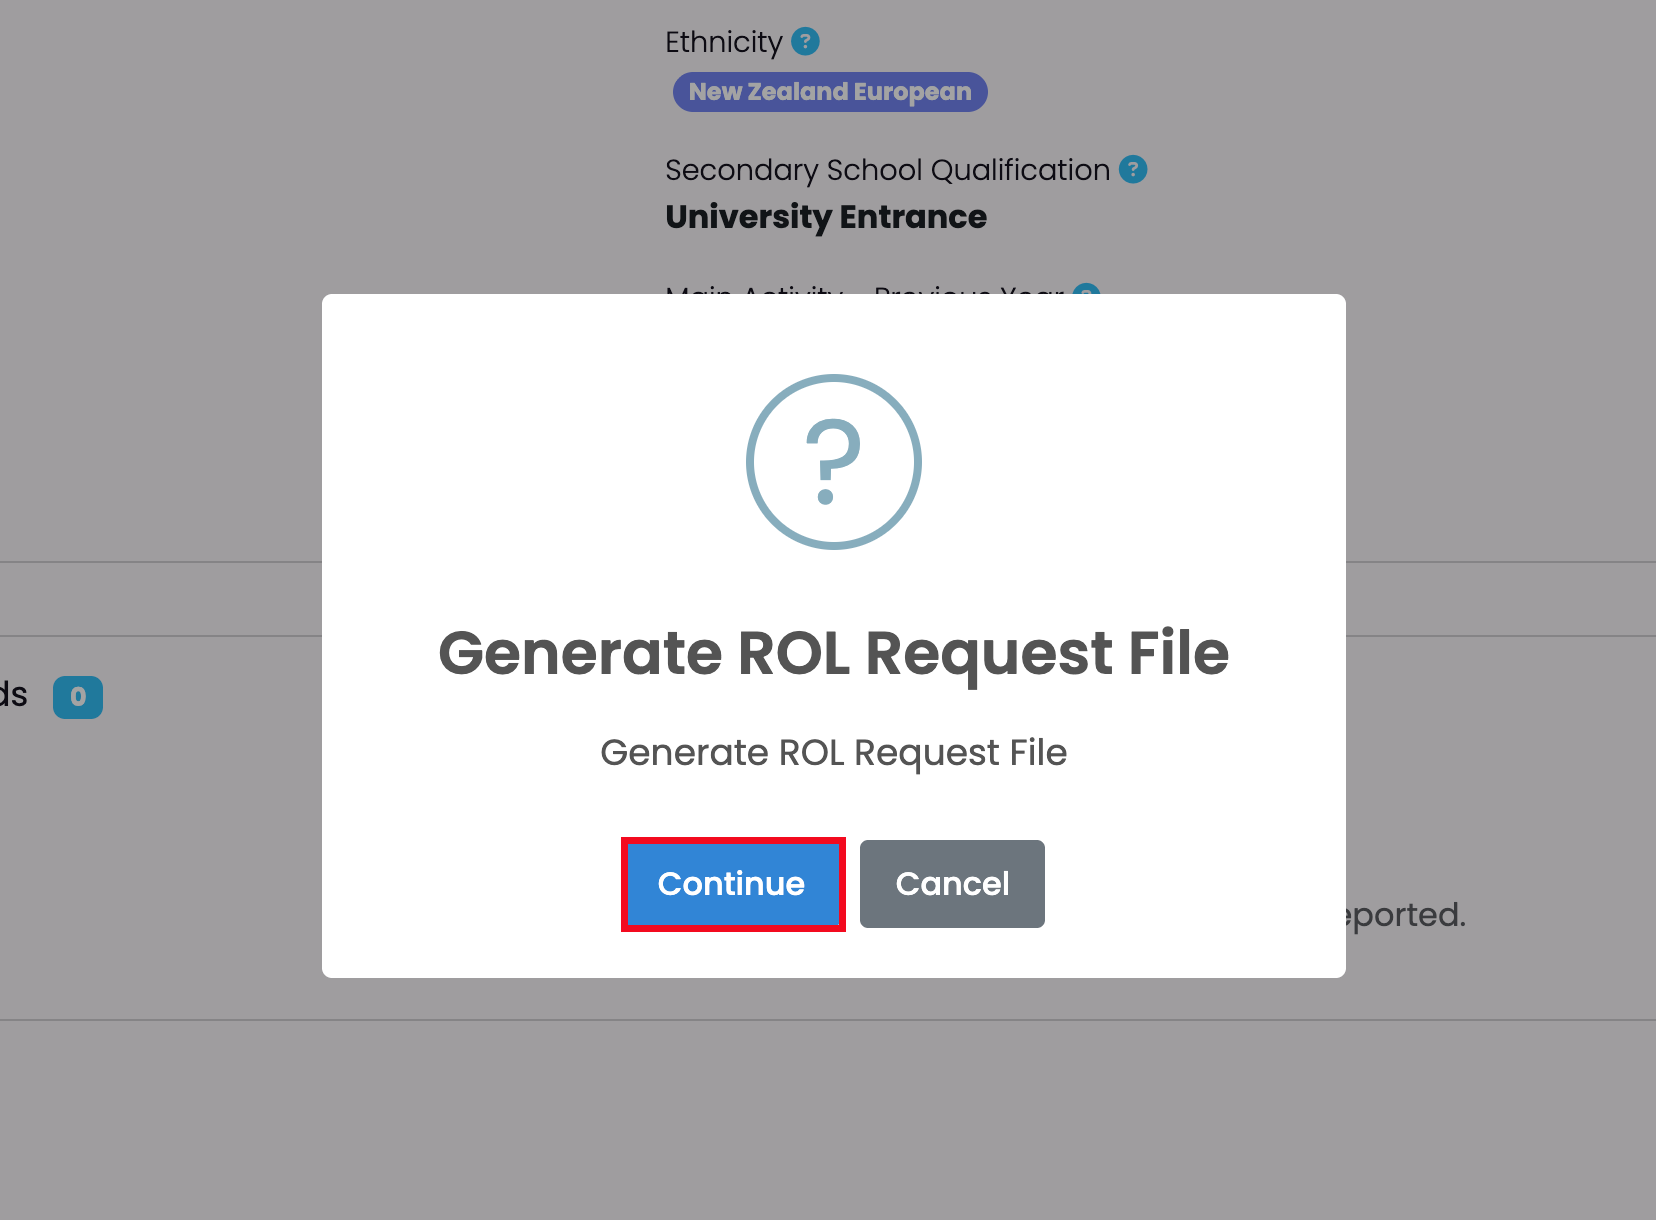Open the Secondary School Qualification help tooltip

[x=1132, y=170]
